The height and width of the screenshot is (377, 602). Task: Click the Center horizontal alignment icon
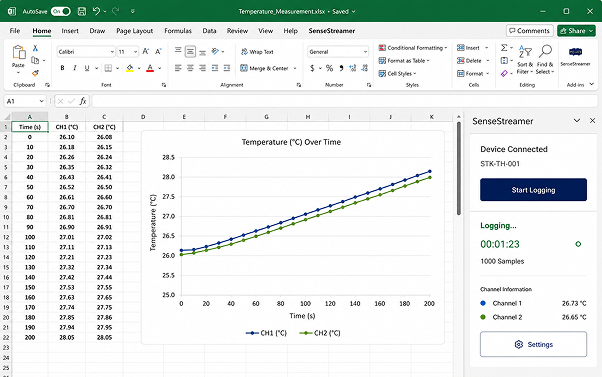click(x=190, y=68)
